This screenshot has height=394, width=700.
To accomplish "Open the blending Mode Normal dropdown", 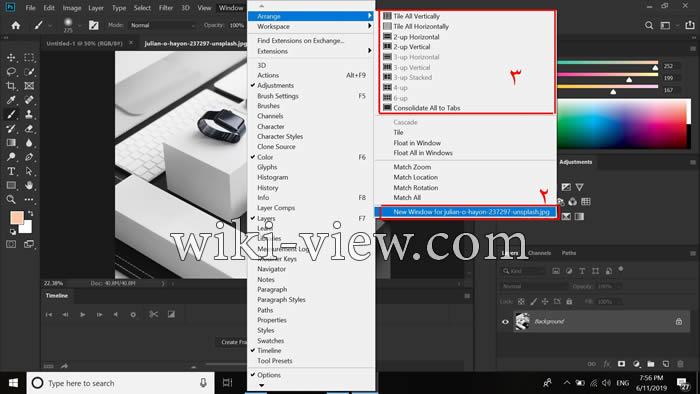I will pos(162,25).
